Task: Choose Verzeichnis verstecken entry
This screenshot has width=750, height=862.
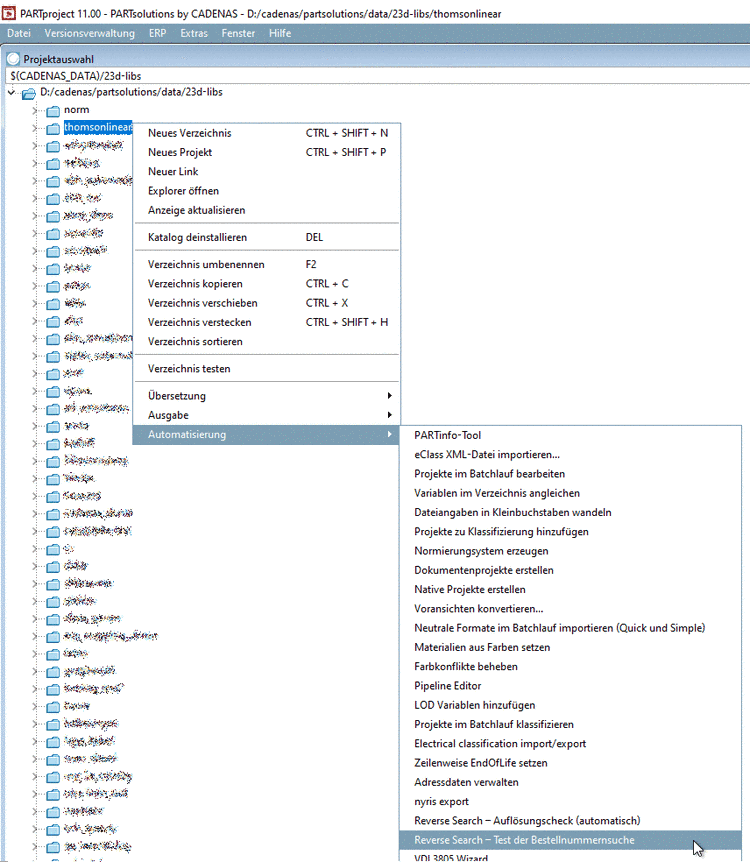Action: pos(267,322)
